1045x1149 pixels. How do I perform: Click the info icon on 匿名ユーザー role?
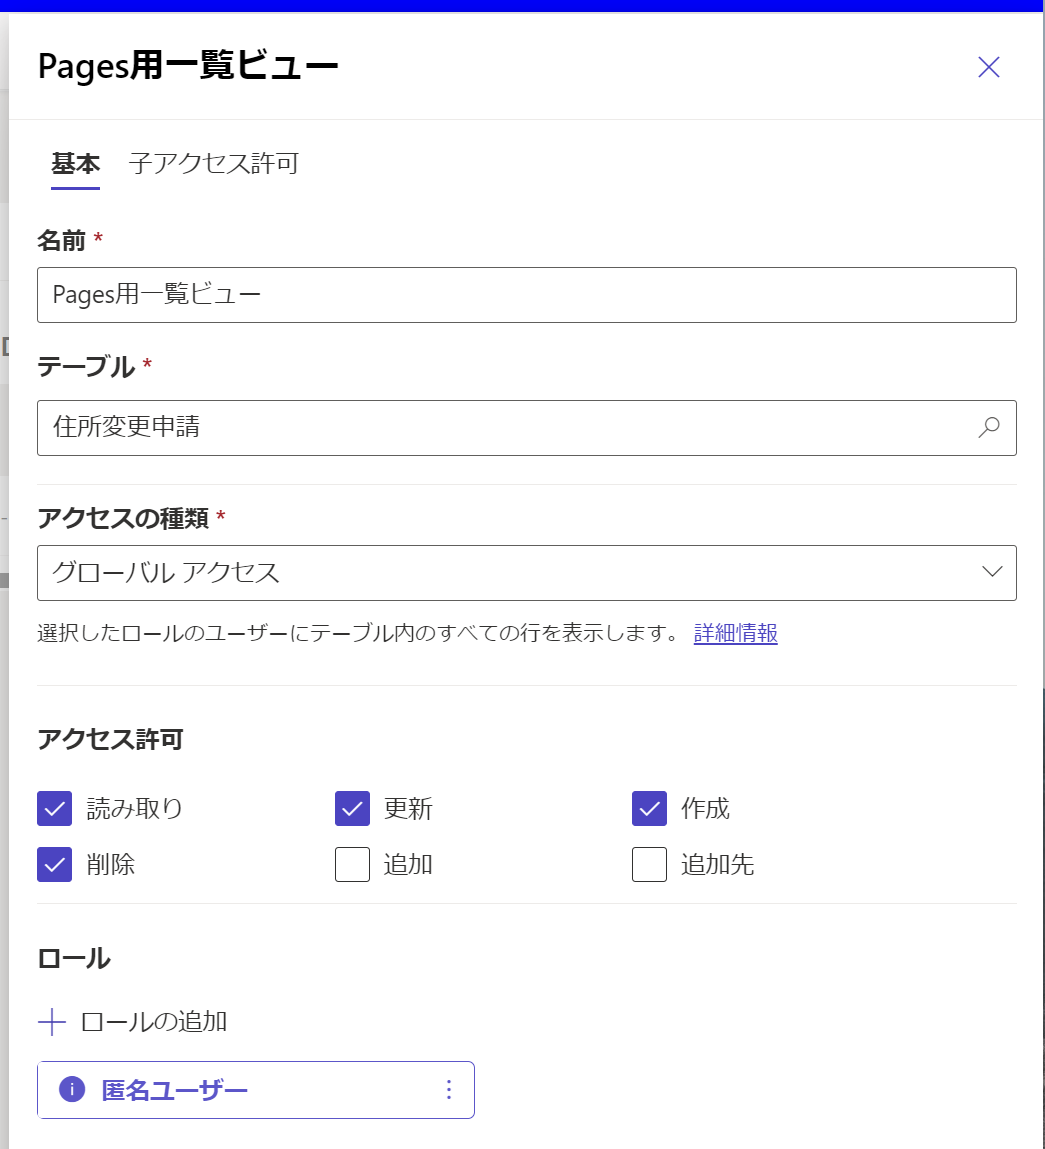[72, 1089]
